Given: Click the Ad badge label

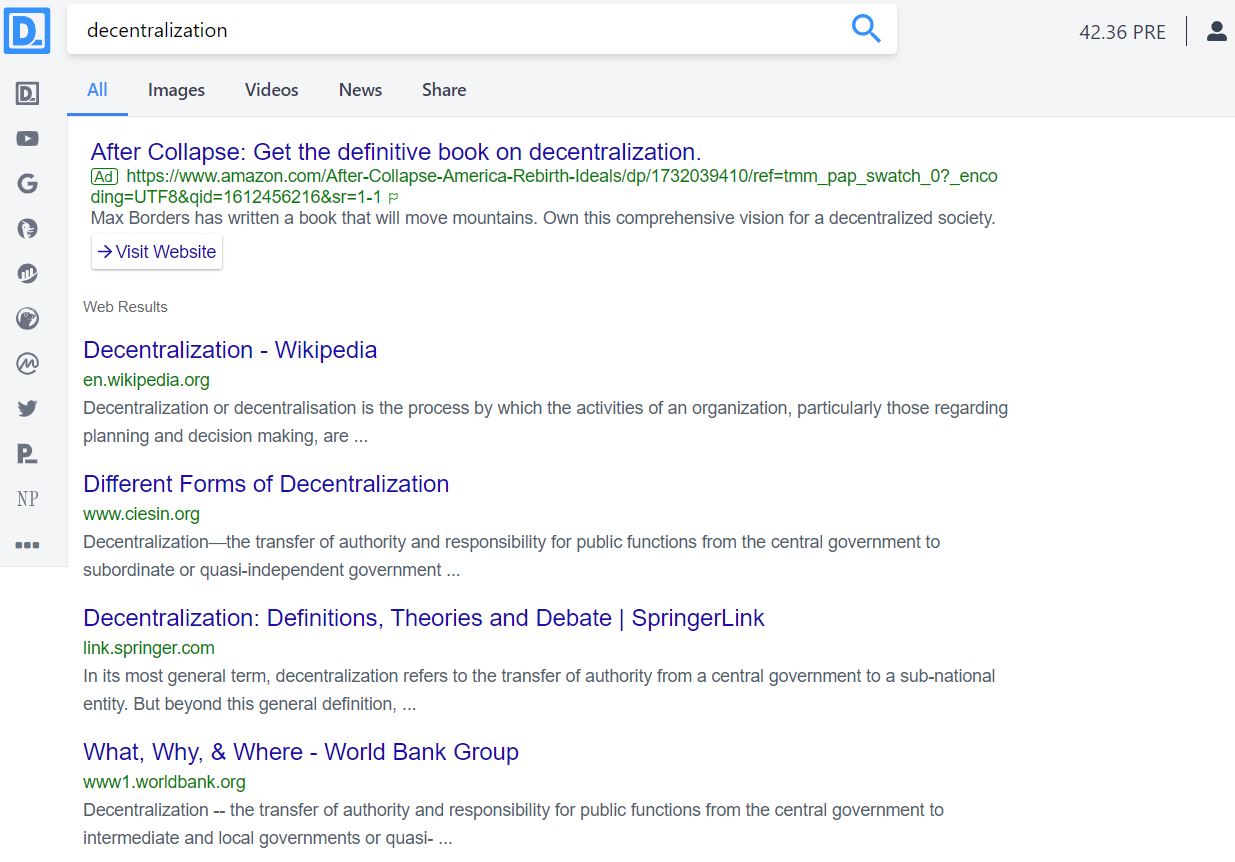Looking at the screenshot, I should pos(104,176).
